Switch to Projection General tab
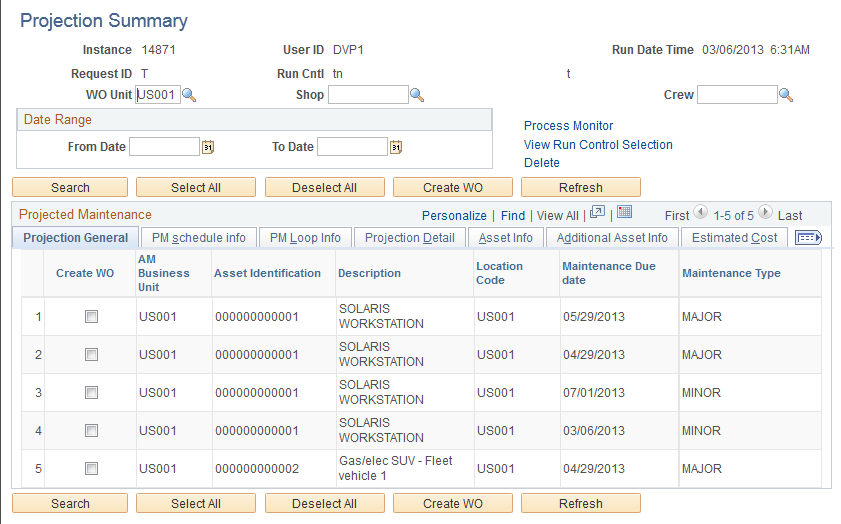The width and height of the screenshot is (841, 524). click(76, 238)
